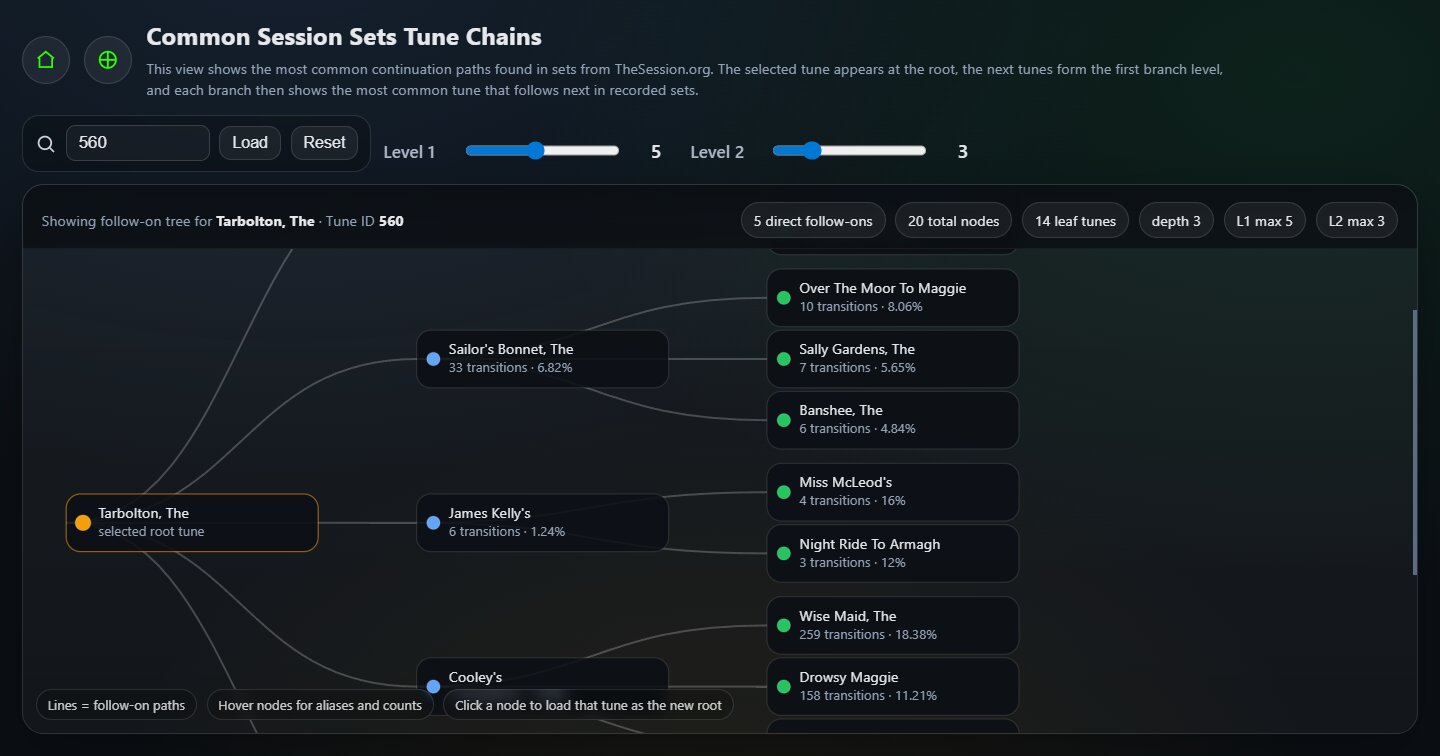Click the green dot on Wise Maid node
The height and width of the screenshot is (756, 1440).
[783, 625]
